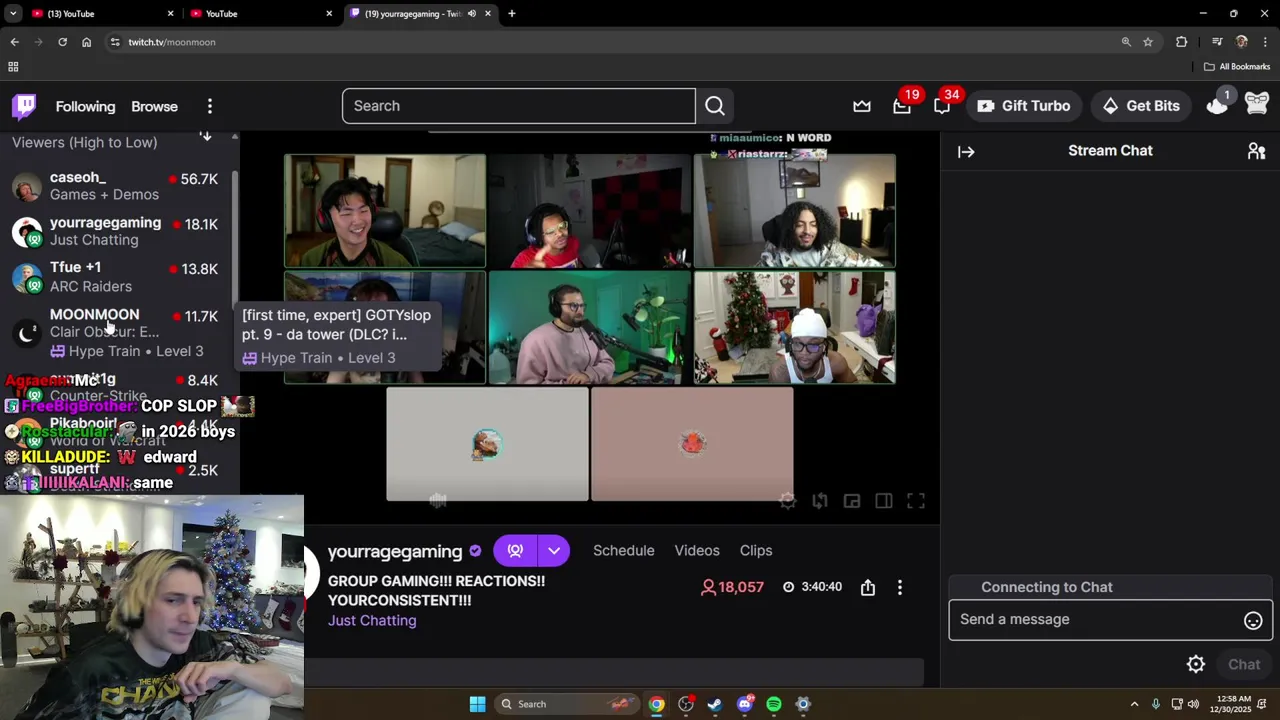Open All Bookmarks folder
This screenshot has width=1280, height=720.
[x=1237, y=67]
